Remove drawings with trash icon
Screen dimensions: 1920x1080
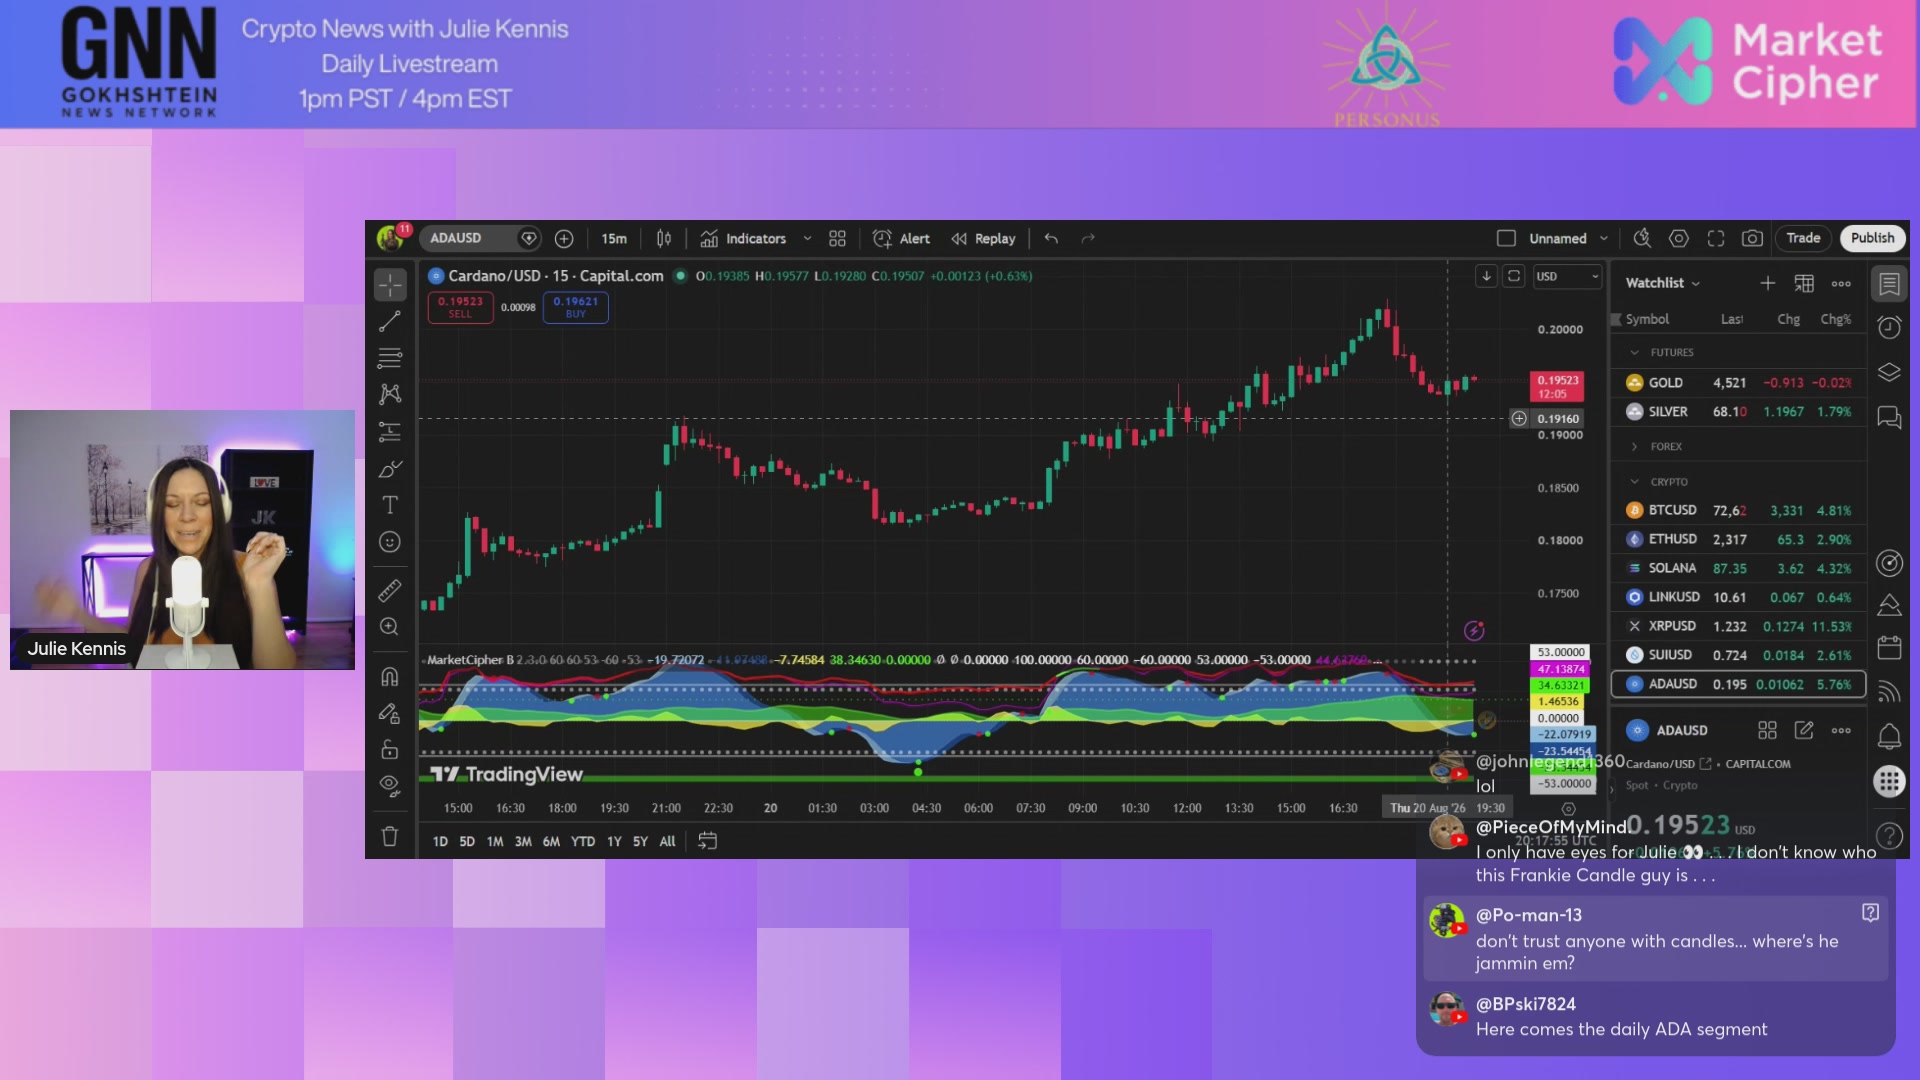(390, 836)
